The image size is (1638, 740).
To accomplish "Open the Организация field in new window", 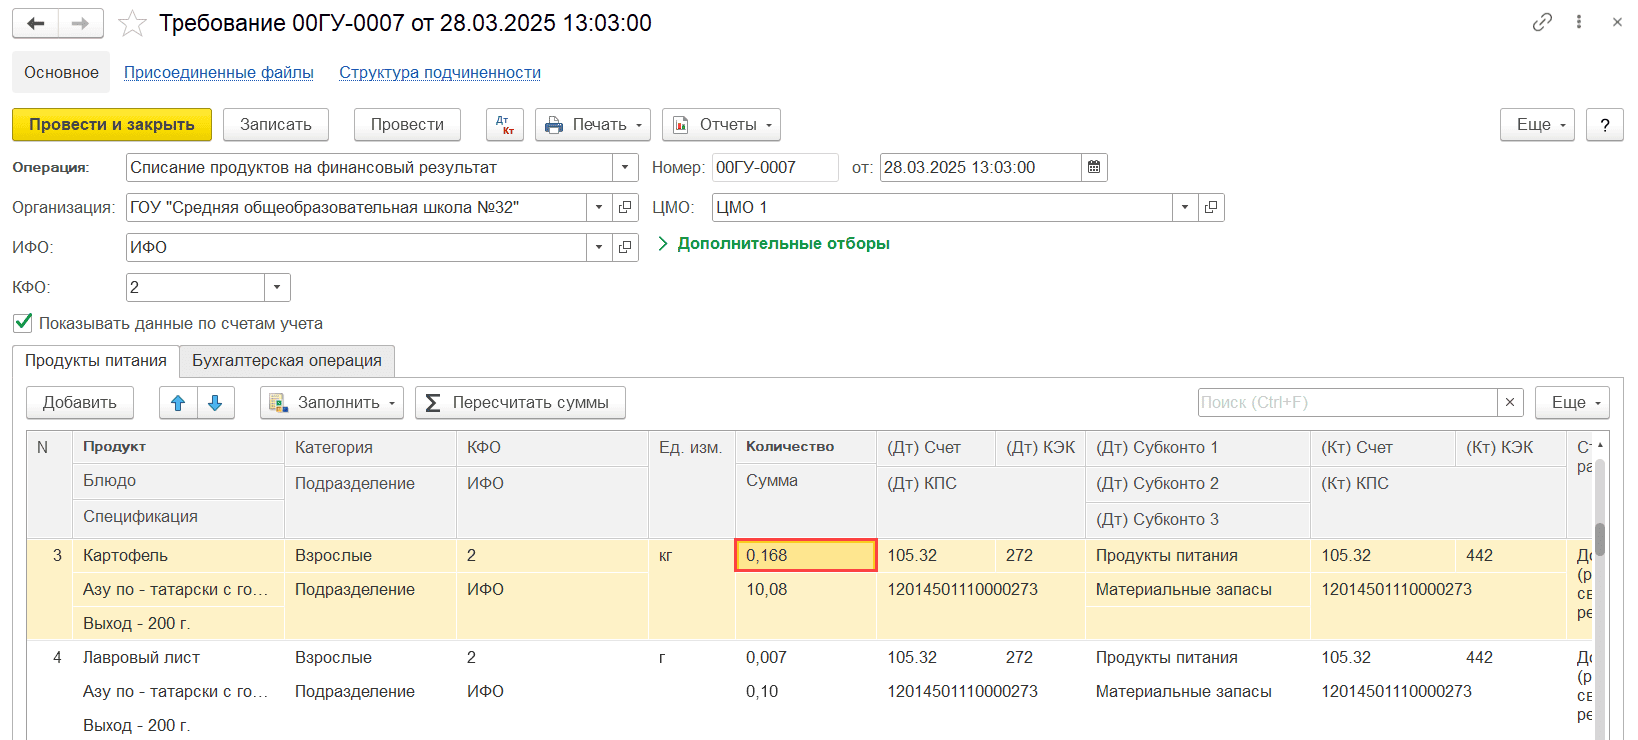I will [x=625, y=208].
